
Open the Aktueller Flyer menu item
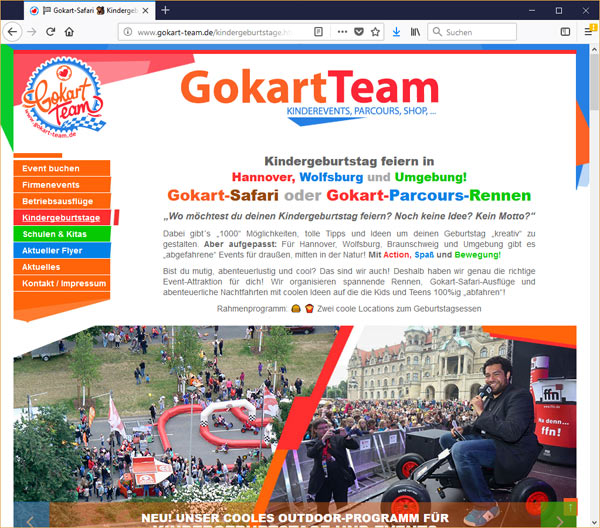[62, 251]
